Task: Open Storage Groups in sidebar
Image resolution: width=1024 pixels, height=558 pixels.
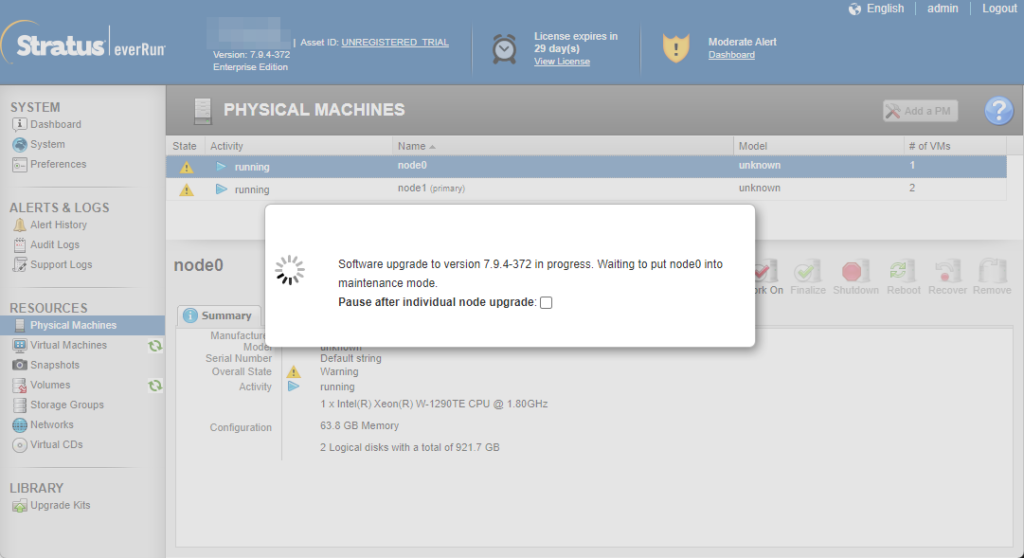Action: coord(67,405)
